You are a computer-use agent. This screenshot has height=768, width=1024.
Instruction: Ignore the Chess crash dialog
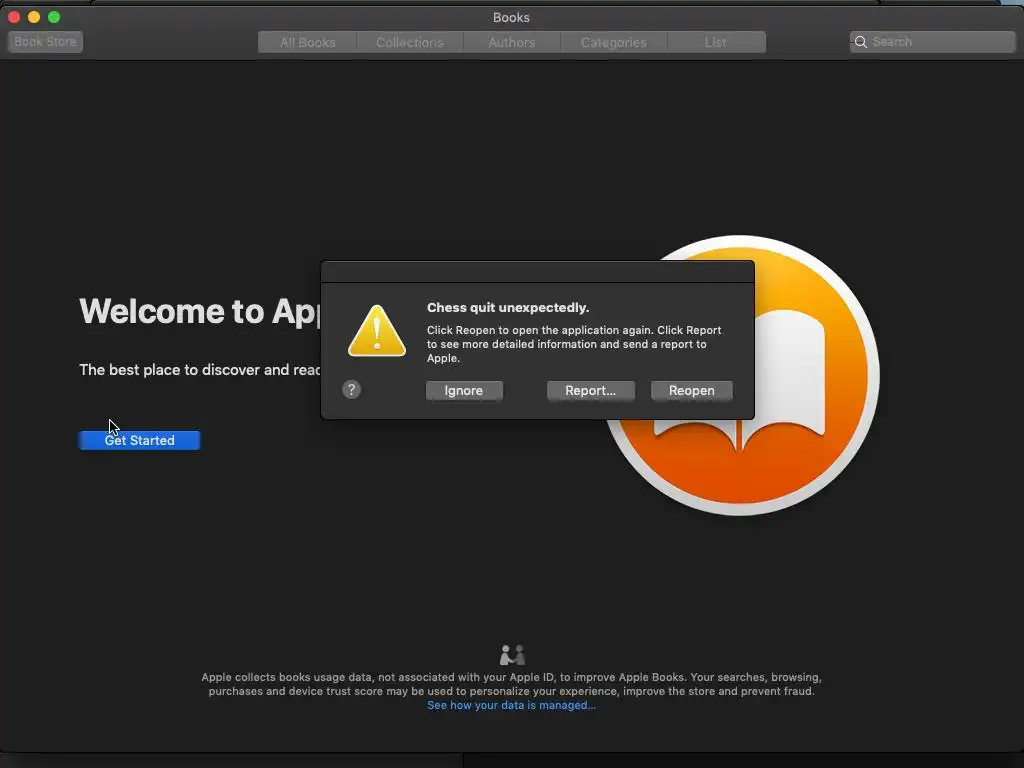pos(464,391)
